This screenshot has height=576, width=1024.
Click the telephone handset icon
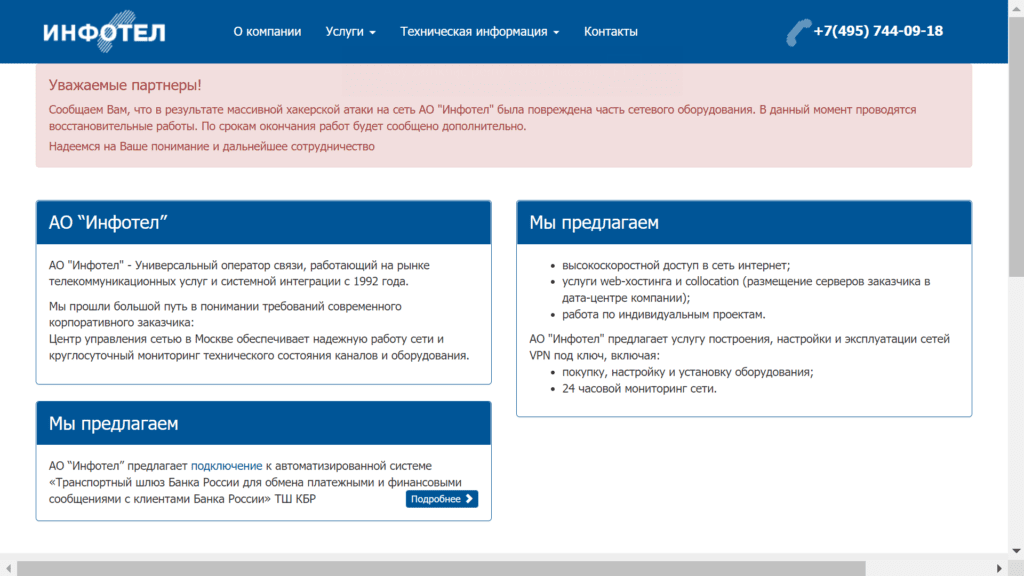click(x=798, y=32)
